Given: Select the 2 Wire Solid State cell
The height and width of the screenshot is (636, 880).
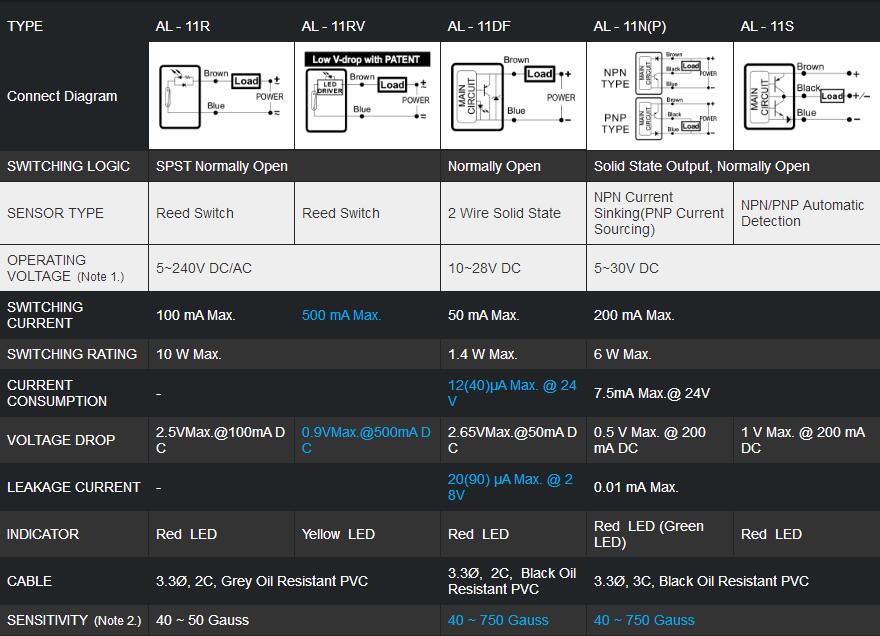Looking at the screenshot, I should [x=504, y=213].
